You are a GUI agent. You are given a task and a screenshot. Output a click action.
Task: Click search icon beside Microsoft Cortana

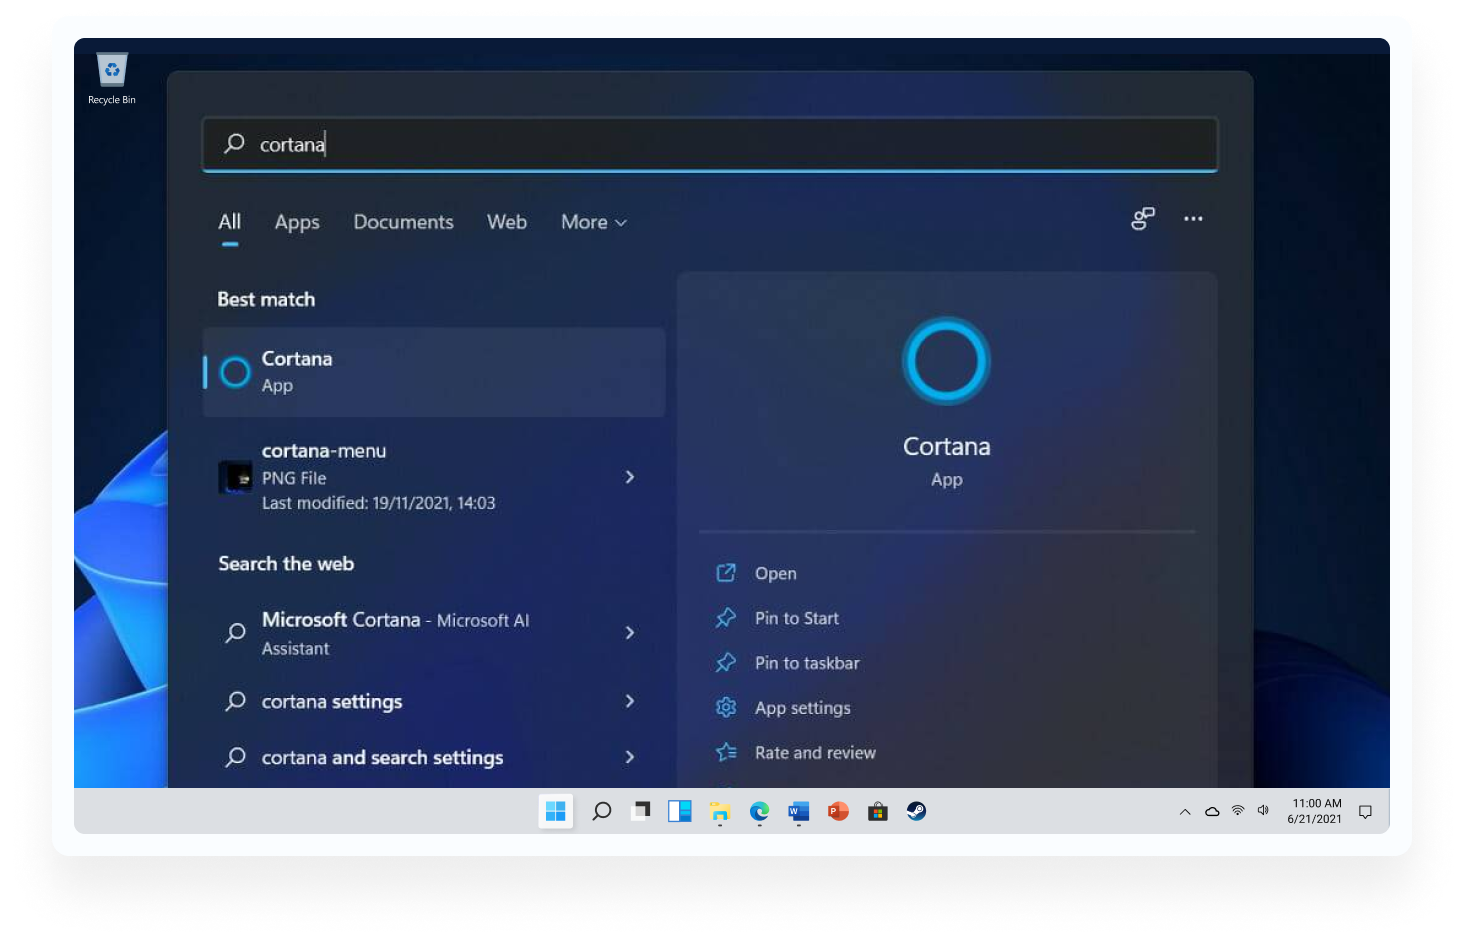235,633
